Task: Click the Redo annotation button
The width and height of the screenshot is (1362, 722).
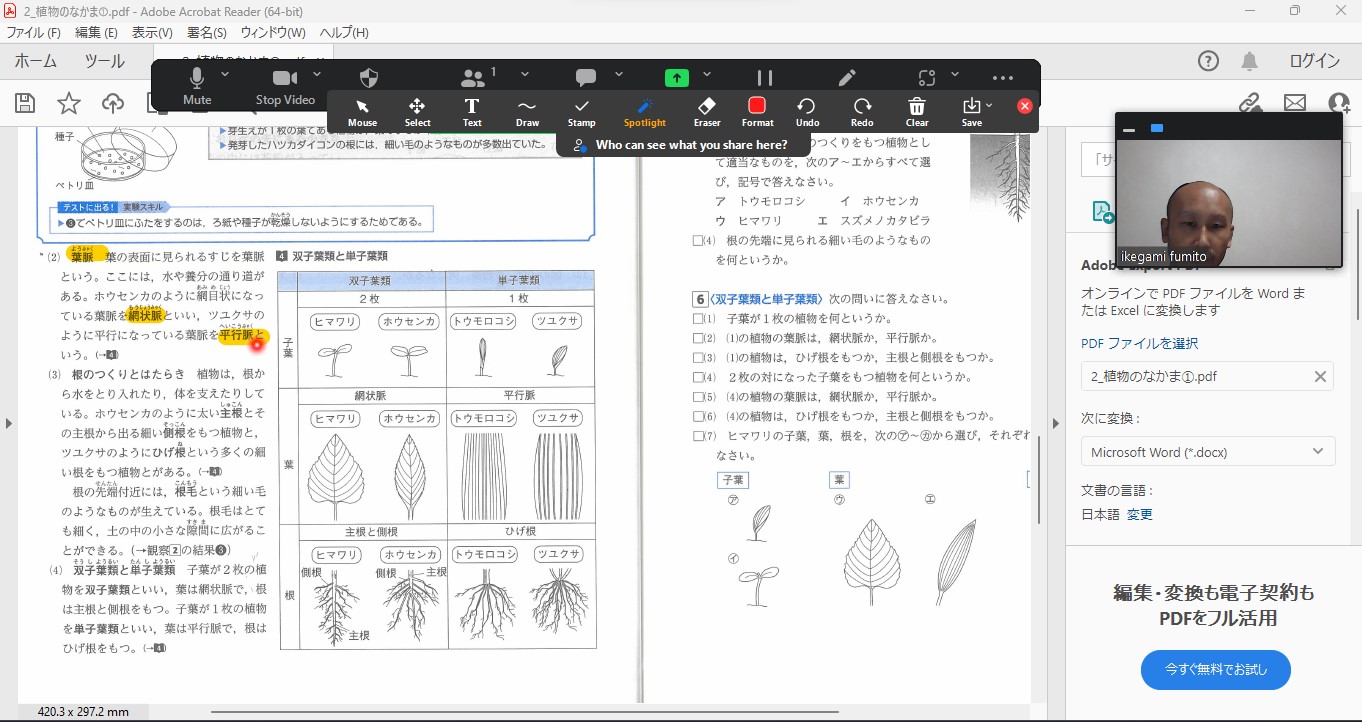Action: click(x=862, y=111)
